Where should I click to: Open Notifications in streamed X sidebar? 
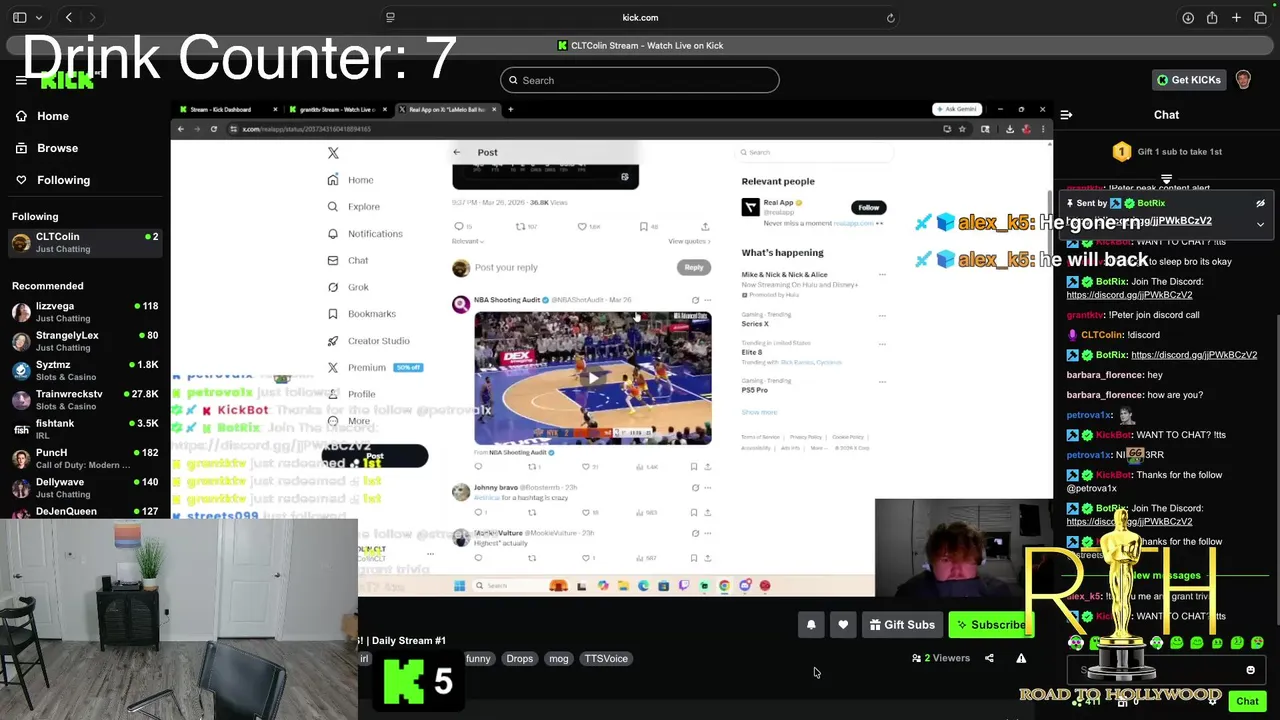[x=365, y=234]
